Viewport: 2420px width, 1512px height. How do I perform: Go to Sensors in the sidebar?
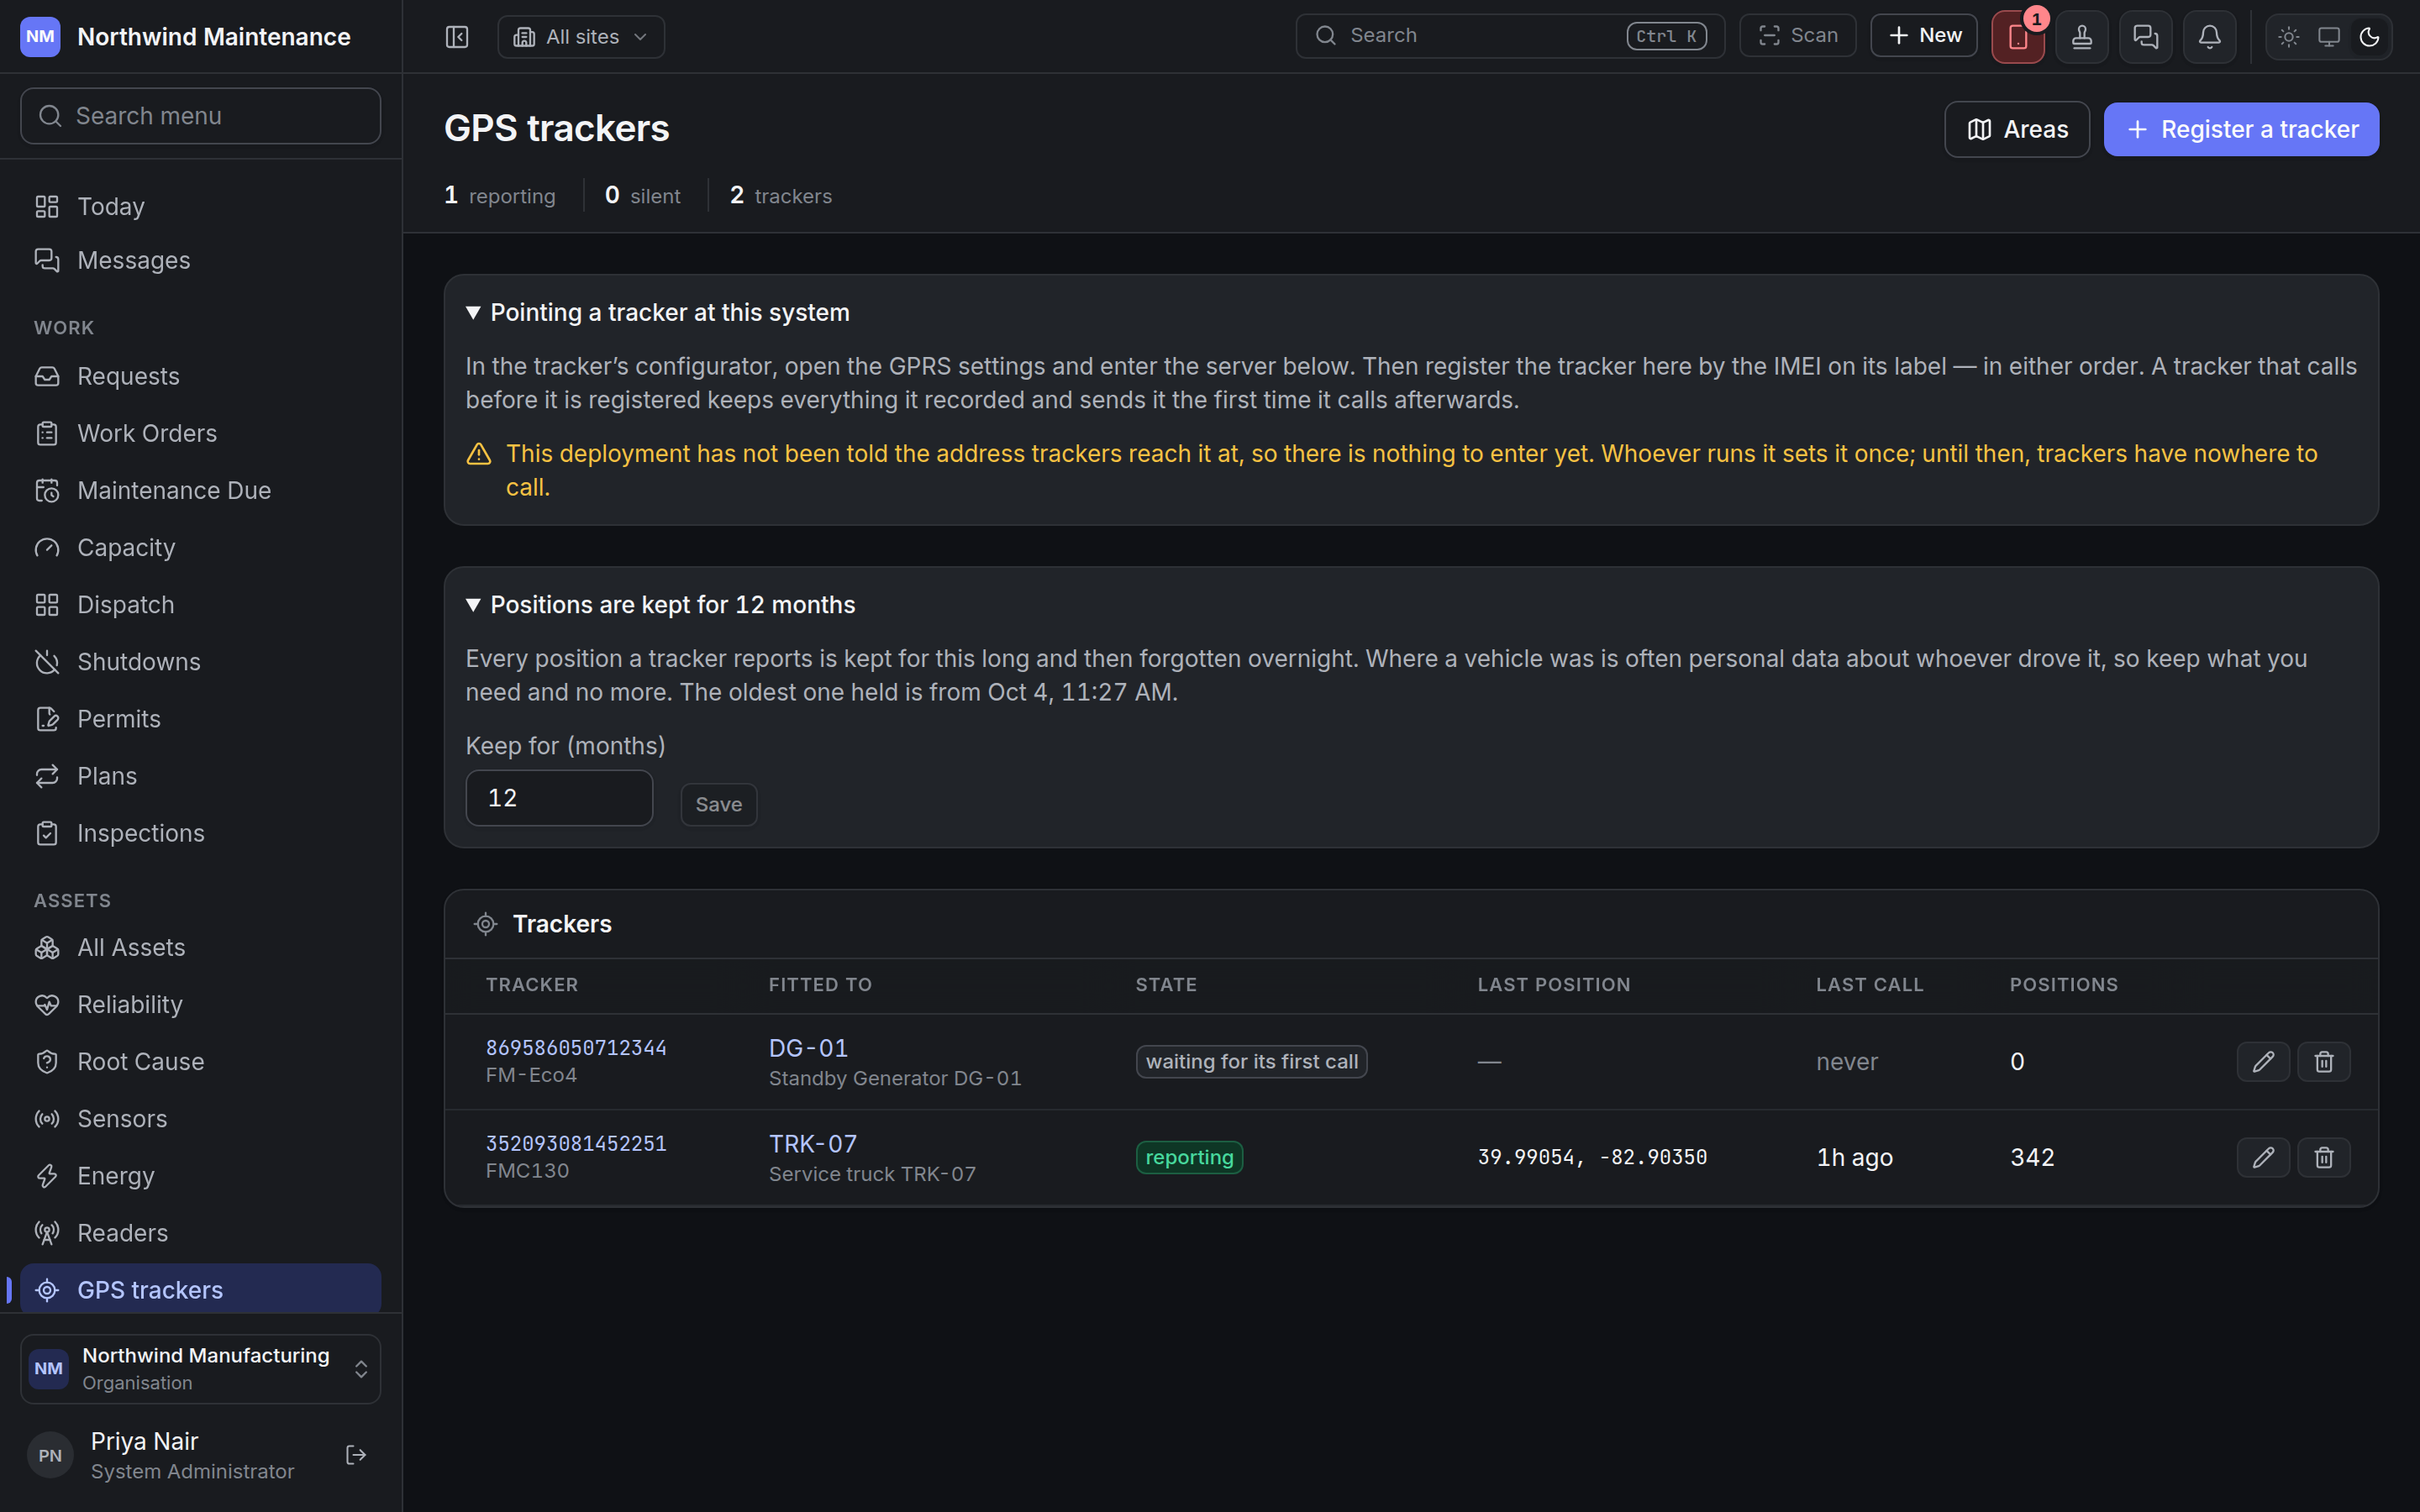(200, 1119)
